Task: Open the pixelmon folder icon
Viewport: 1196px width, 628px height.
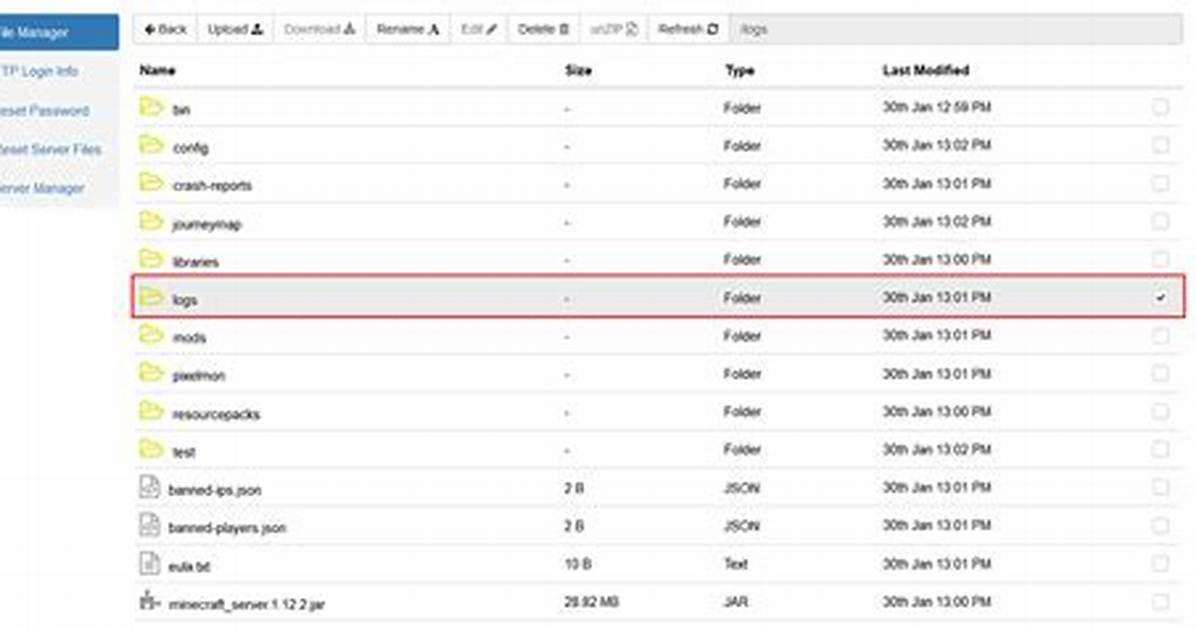Action: [151, 372]
